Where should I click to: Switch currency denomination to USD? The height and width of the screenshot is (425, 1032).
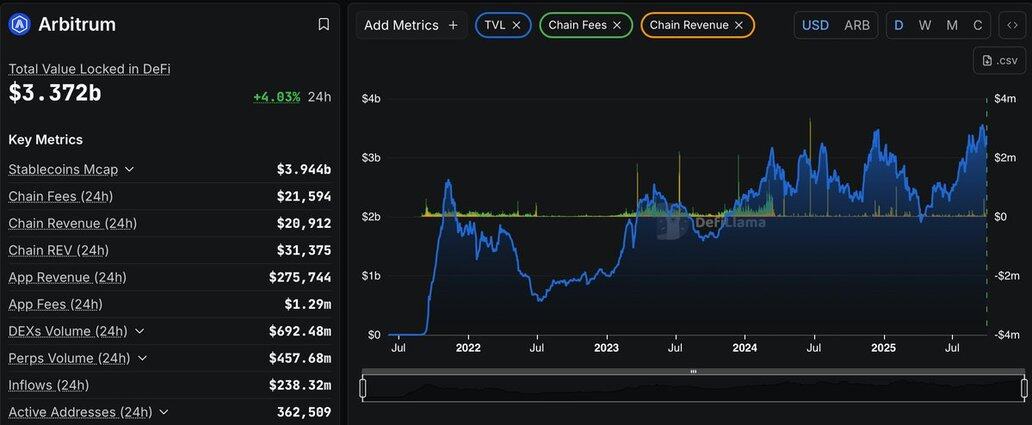click(815, 25)
